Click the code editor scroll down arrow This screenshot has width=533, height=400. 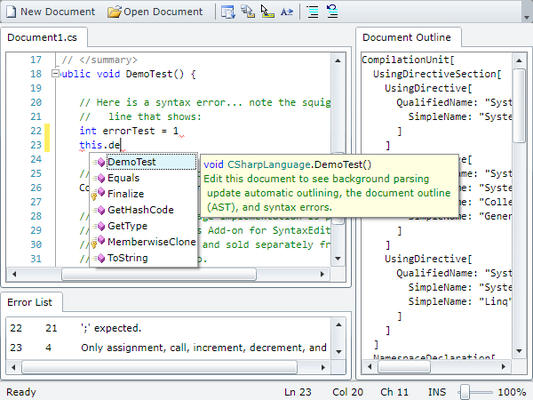[x=338, y=259]
